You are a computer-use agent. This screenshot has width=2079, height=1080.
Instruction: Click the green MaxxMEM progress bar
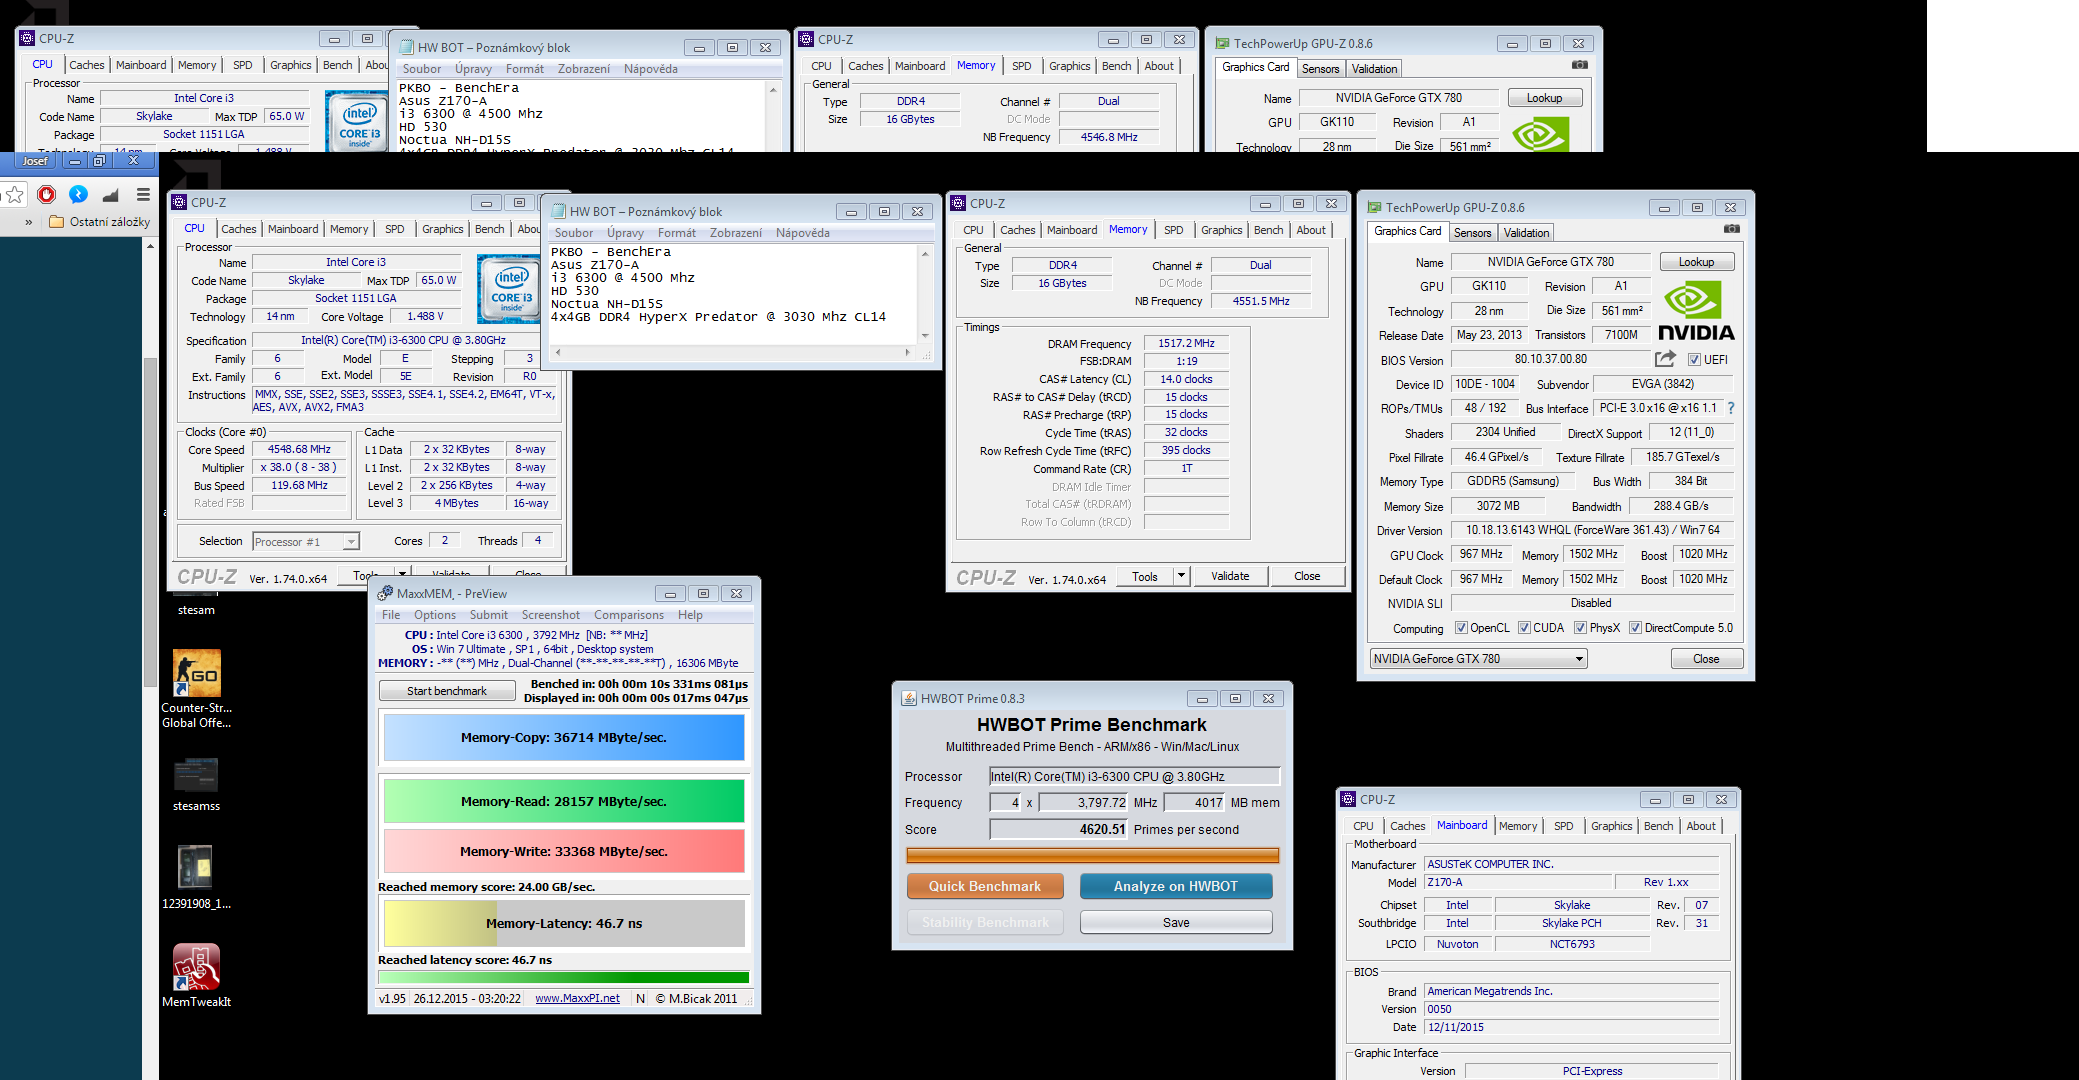[x=564, y=977]
